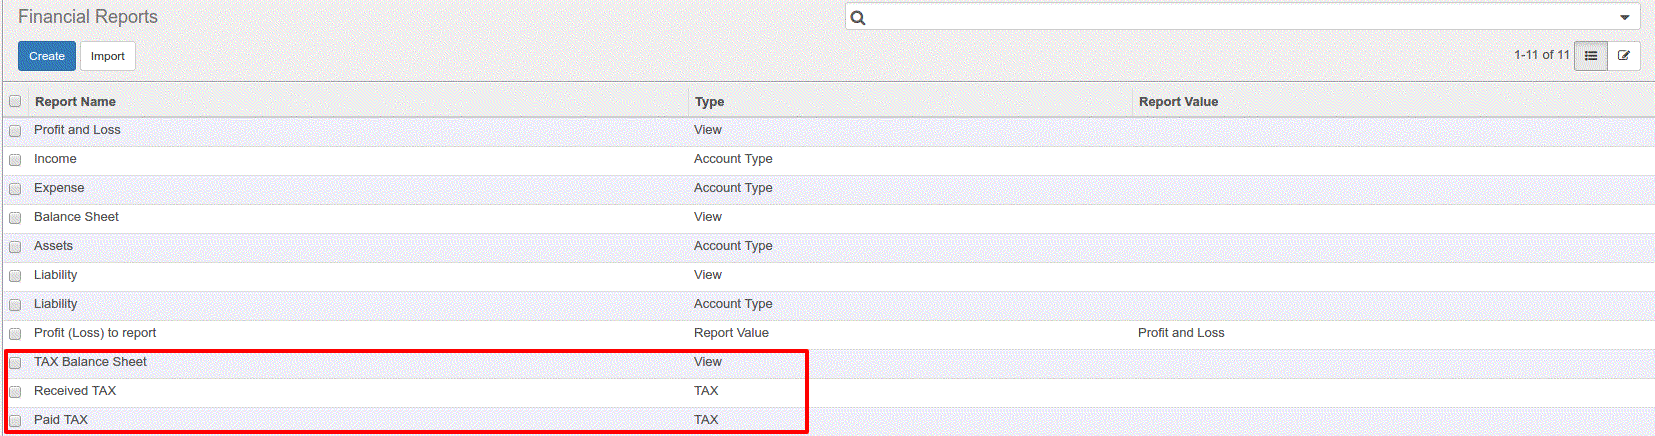Click the Create button
This screenshot has width=1655, height=436.
pos(47,56)
